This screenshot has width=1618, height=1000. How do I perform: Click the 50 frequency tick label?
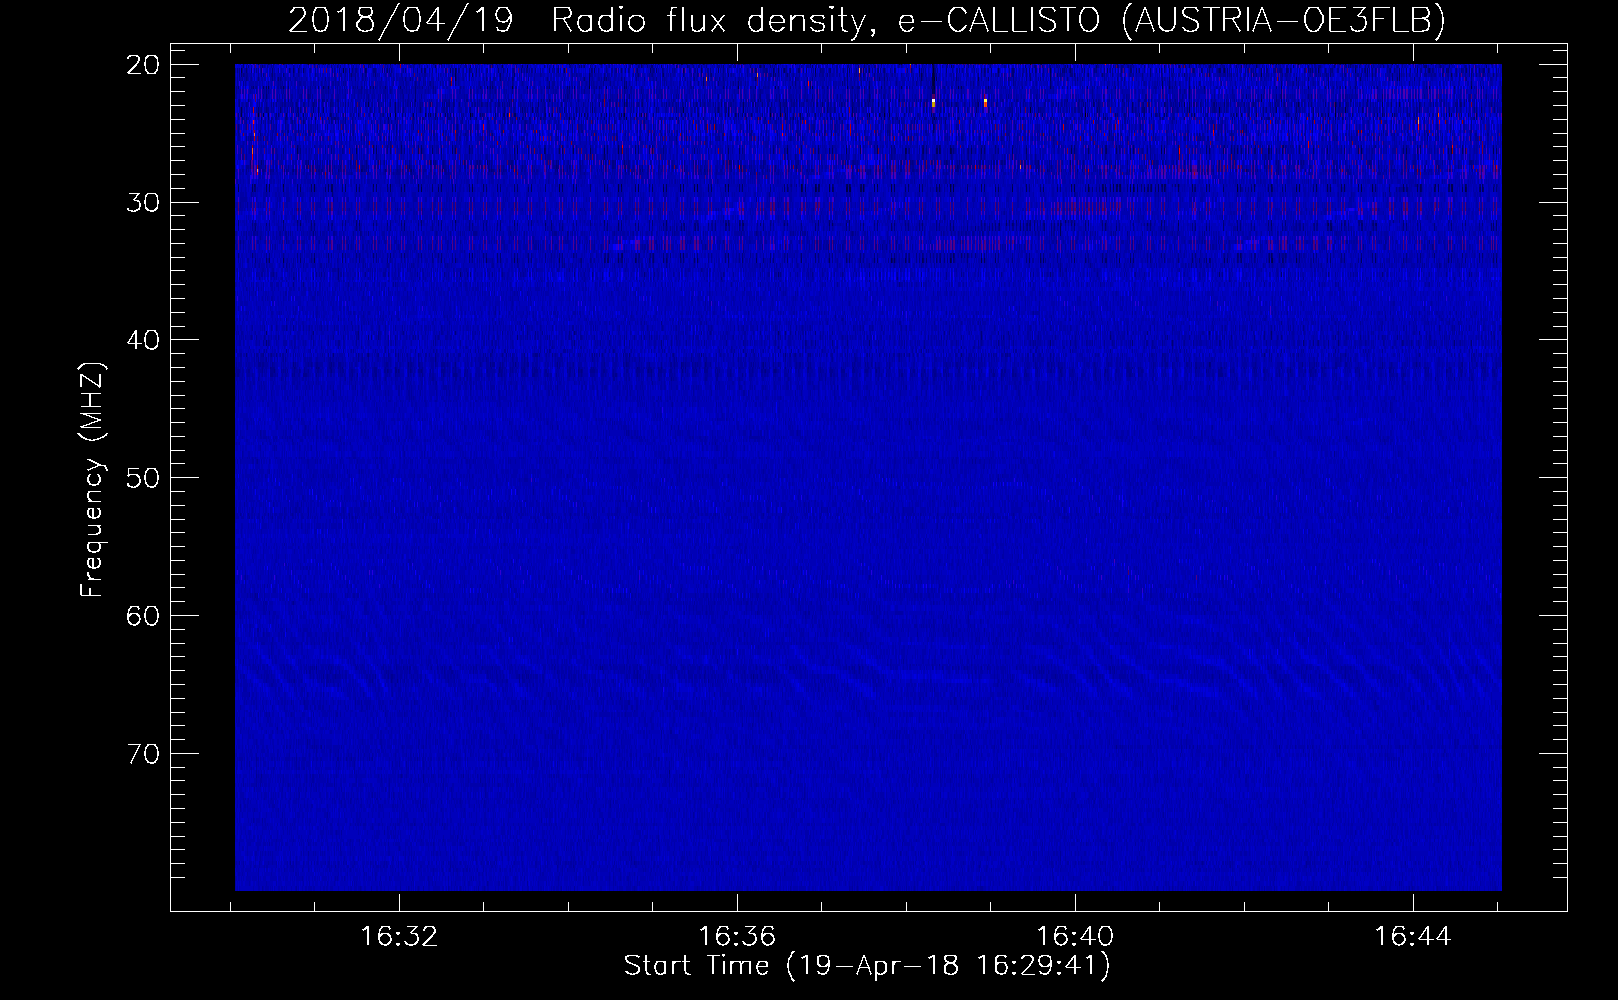tap(144, 477)
